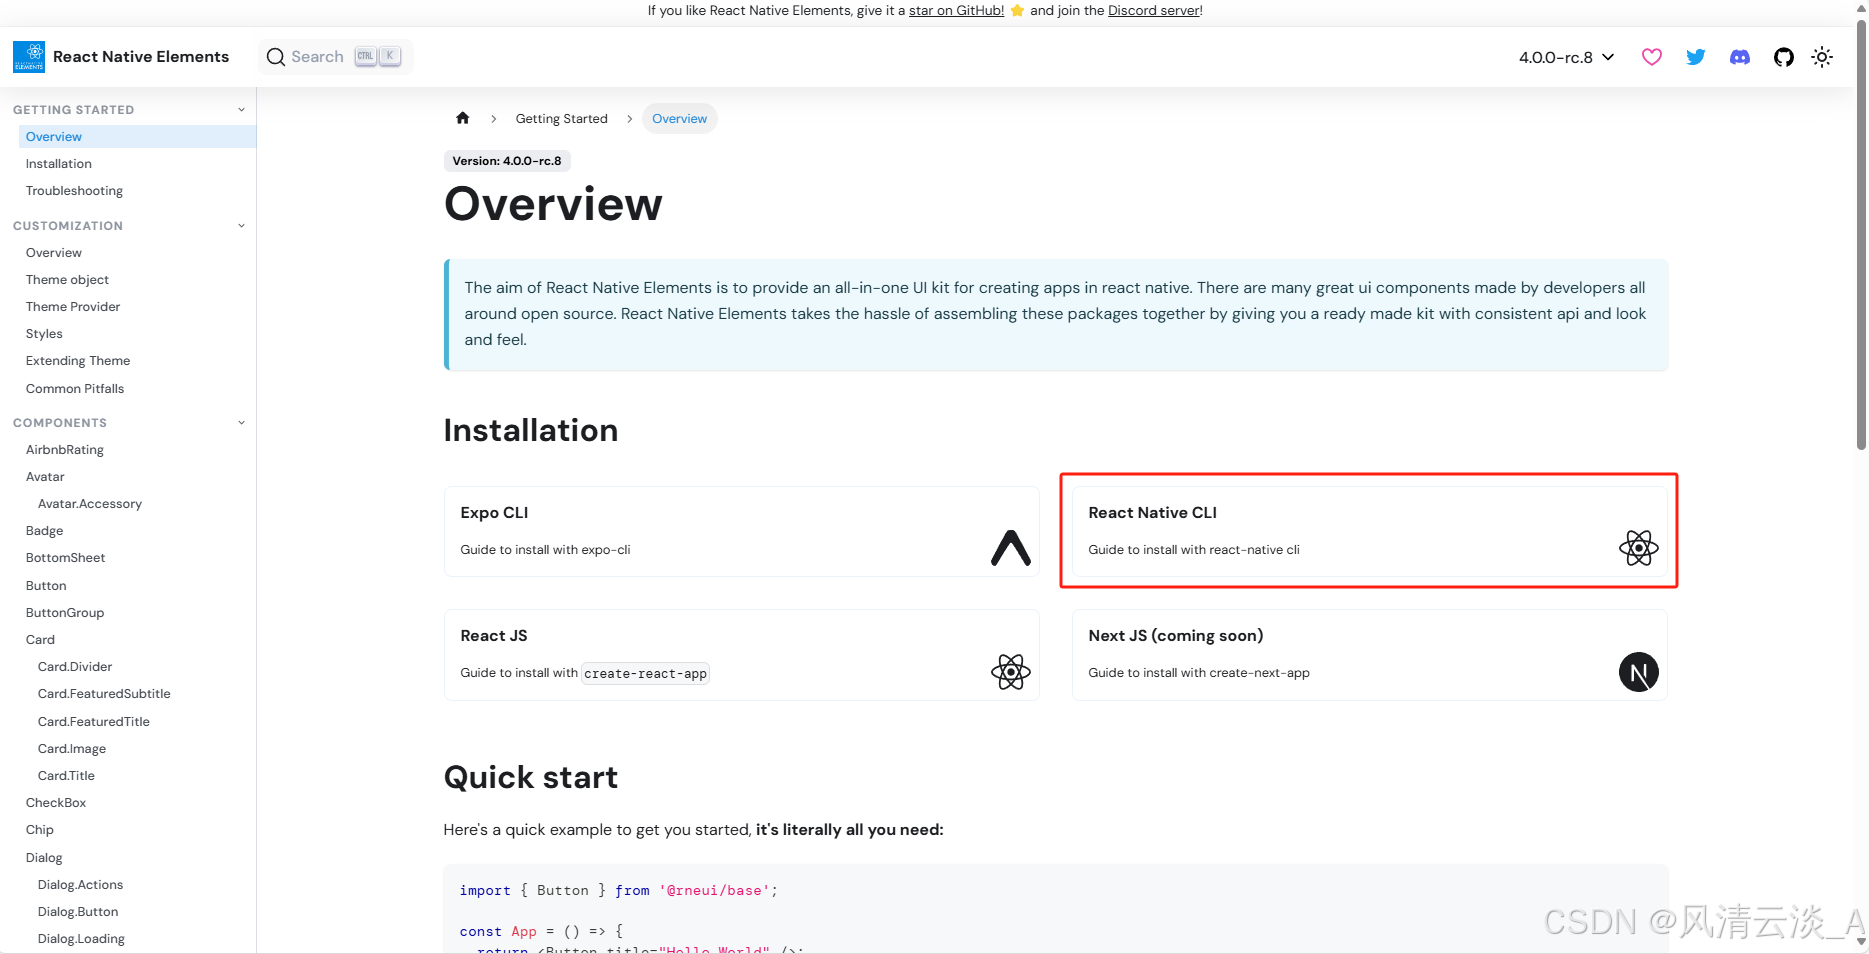Image resolution: width=1869 pixels, height=954 pixels.
Task: Click the home breadcrumb icon
Action: tap(462, 118)
